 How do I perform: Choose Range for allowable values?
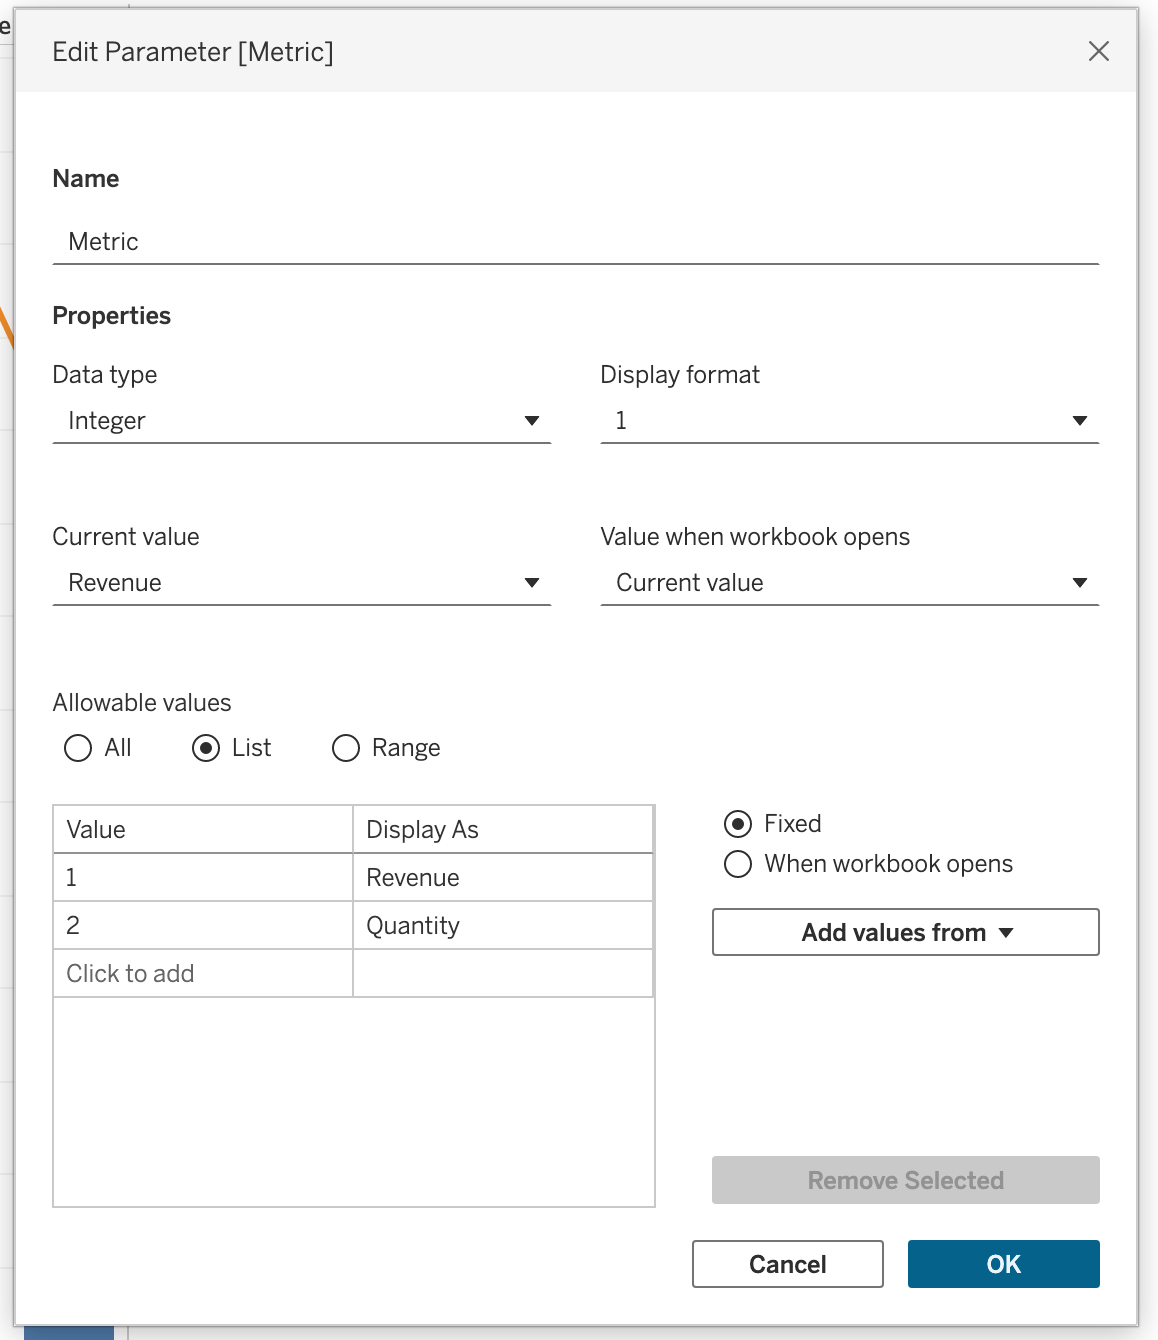pyautogui.click(x=346, y=748)
